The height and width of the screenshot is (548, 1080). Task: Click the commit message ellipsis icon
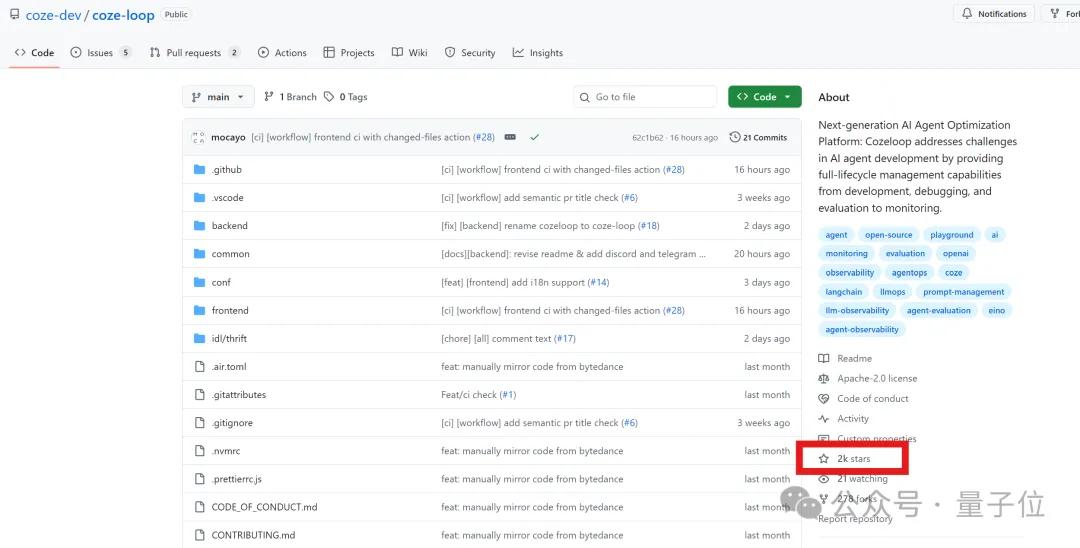(x=510, y=137)
